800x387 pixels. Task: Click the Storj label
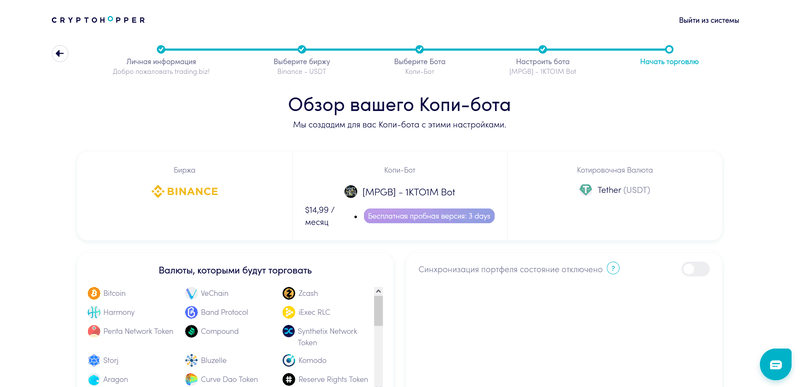(x=111, y=360)
